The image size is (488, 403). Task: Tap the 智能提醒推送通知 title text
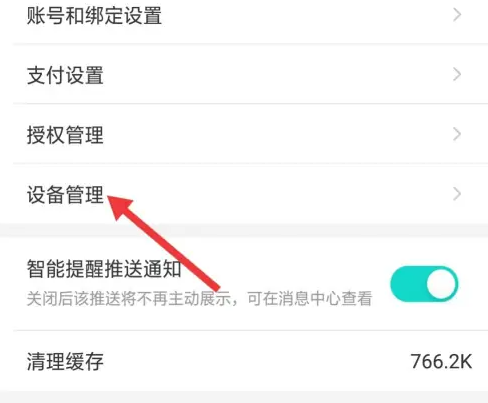tap(104, 269)
